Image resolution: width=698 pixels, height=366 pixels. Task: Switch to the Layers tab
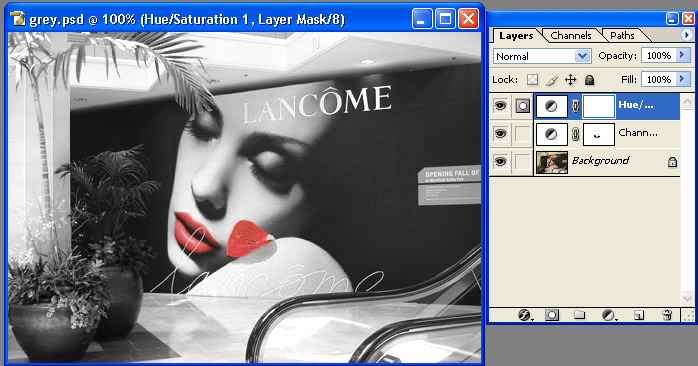coord(516,35)
